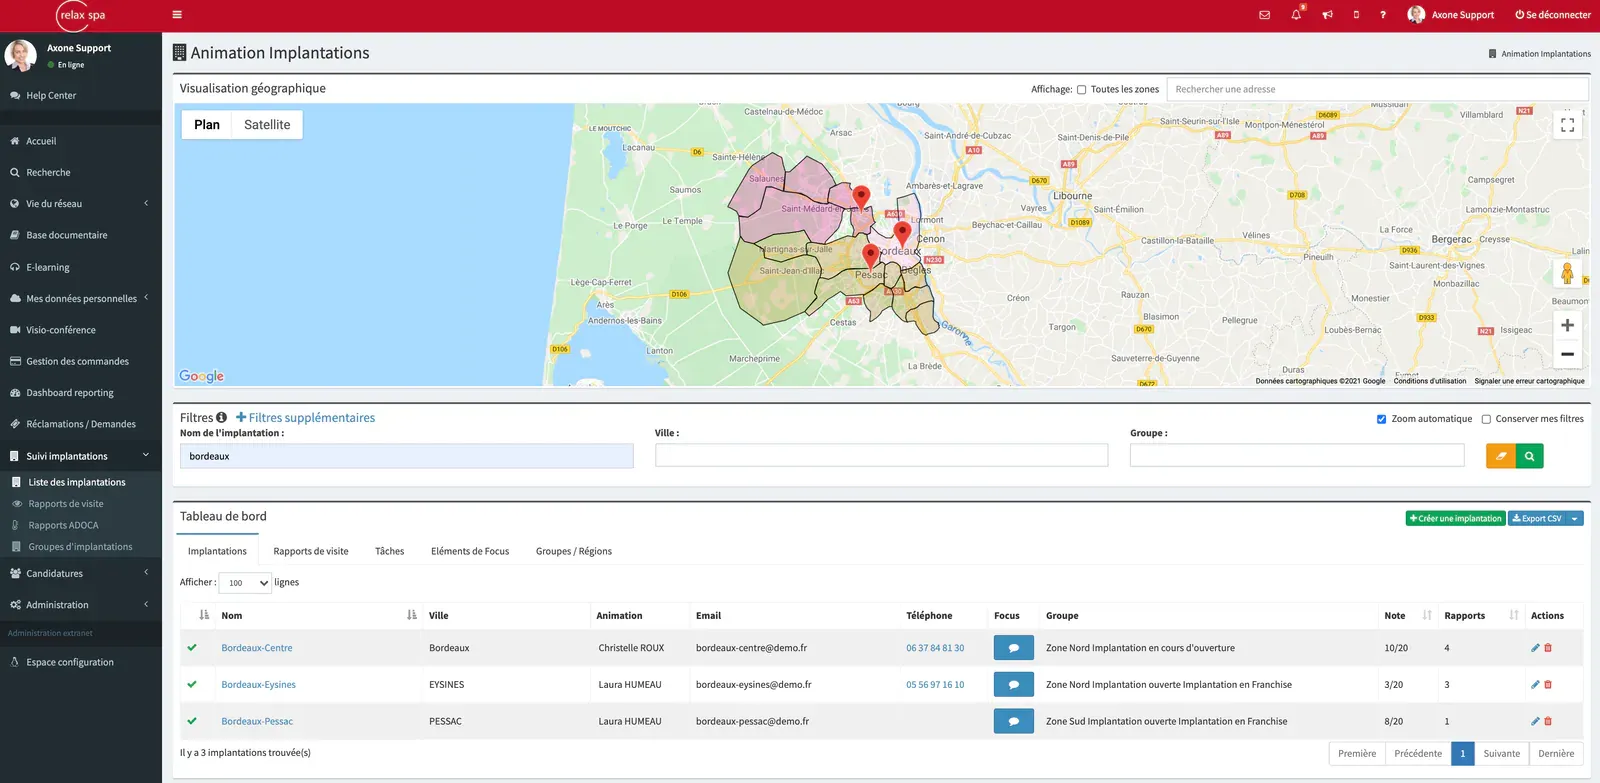This screenshot has height=783, width=1600.
Task: Switch to Rapports de visite tab
Action: click(x=311, y=552)
